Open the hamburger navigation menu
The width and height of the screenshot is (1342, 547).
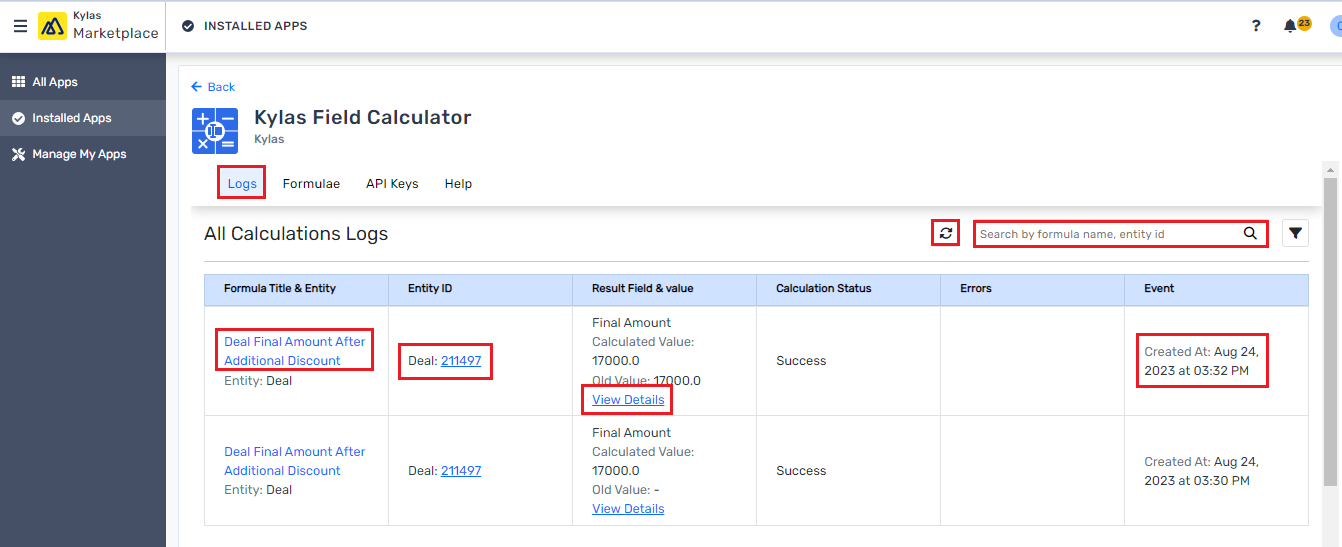point(20,26)
